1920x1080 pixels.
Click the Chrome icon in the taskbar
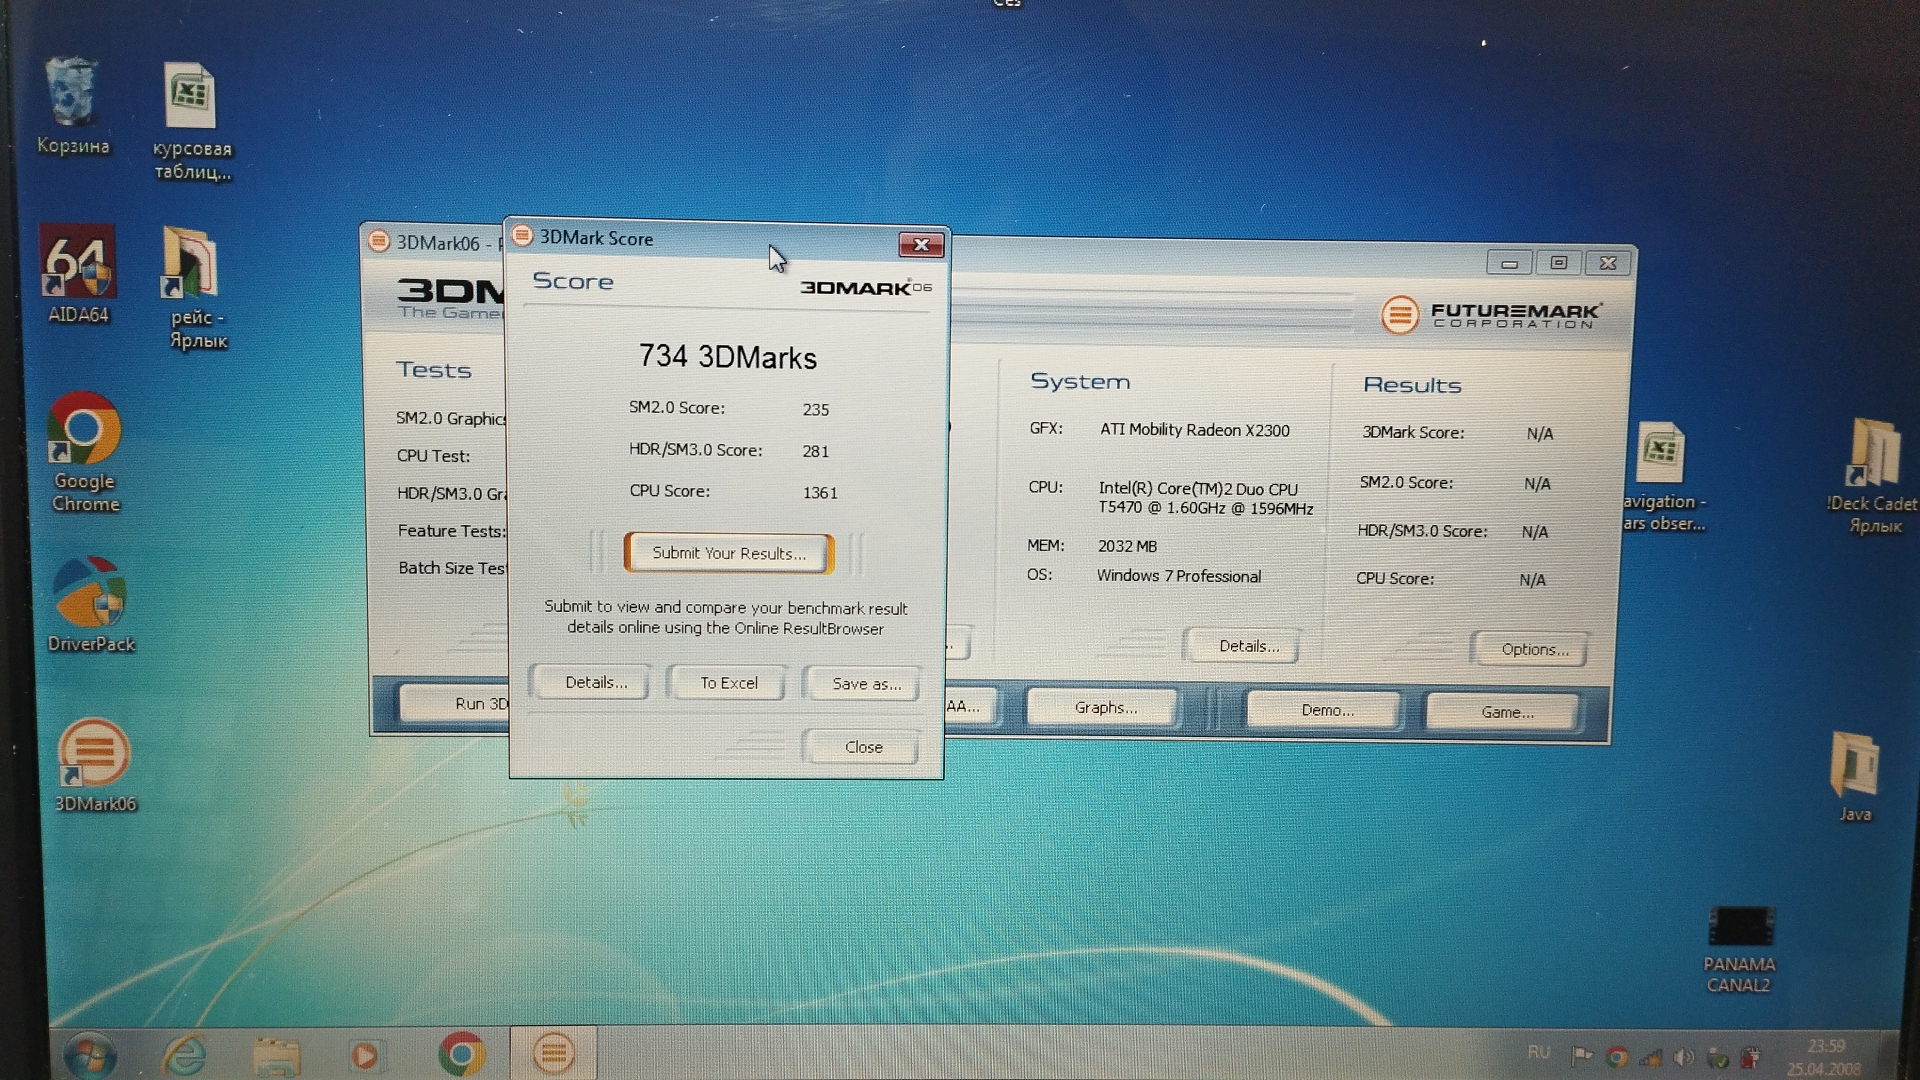tap(462, 1053)
